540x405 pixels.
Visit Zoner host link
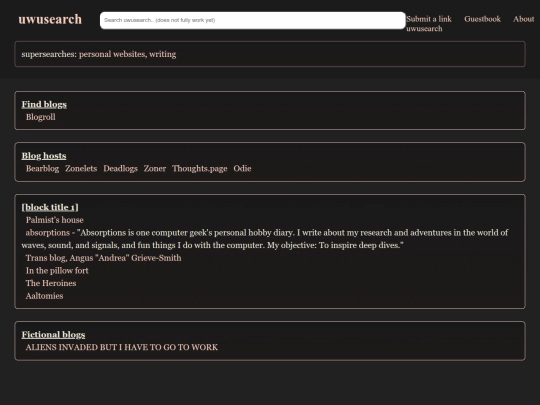coord(155,168)
